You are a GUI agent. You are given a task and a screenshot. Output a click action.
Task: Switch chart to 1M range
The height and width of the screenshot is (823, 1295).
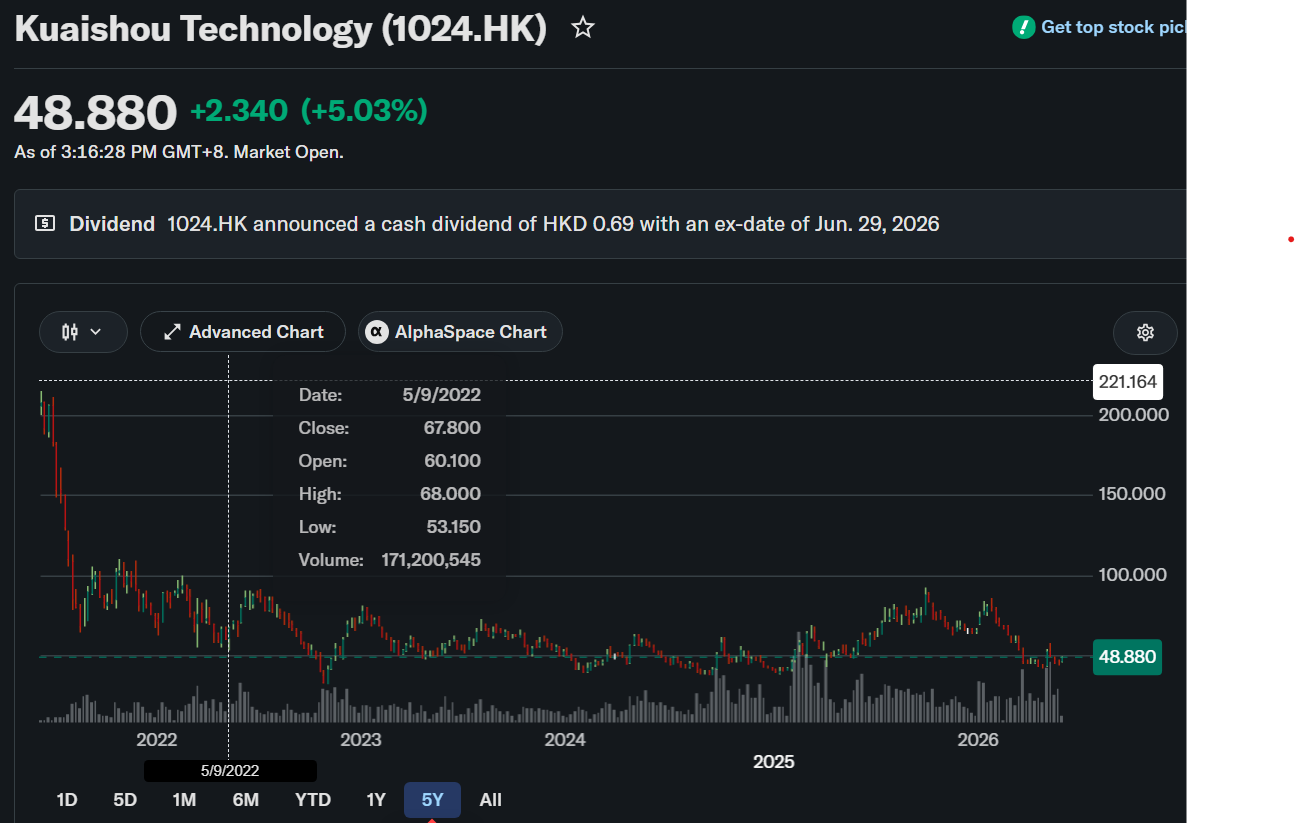coord(184,800)
